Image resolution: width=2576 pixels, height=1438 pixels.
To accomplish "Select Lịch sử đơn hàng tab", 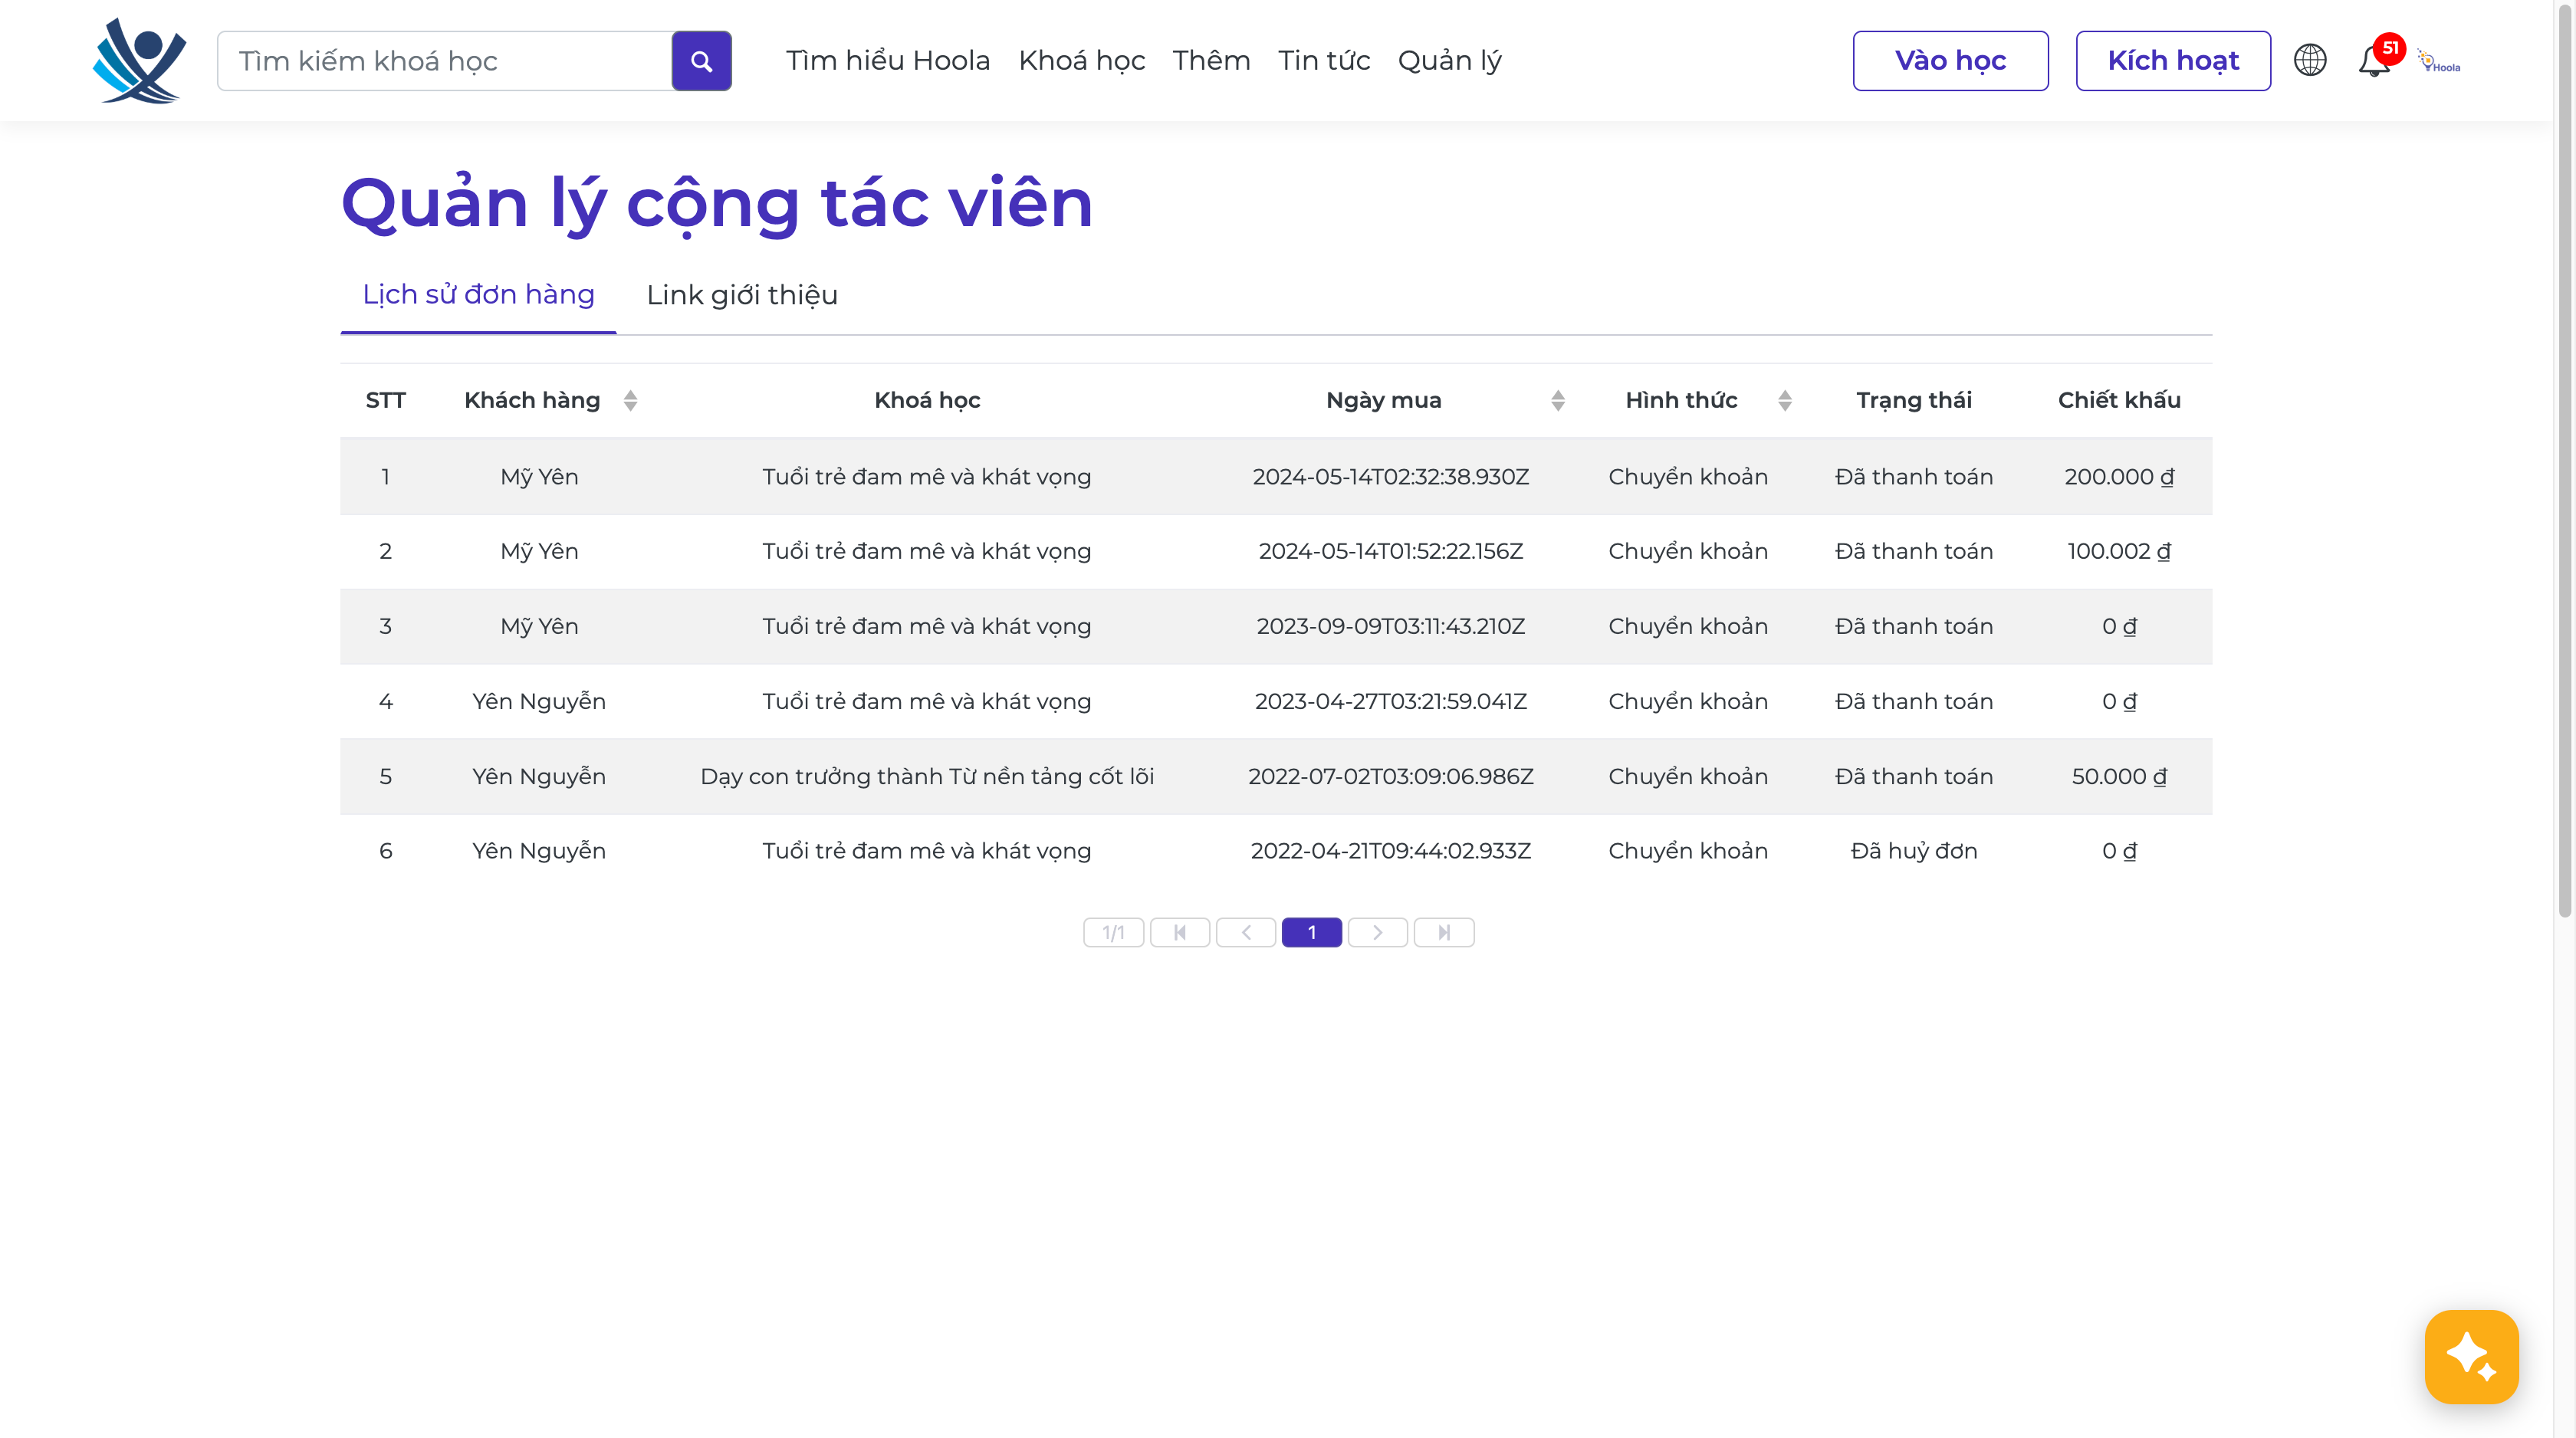I will click(478, 295).
